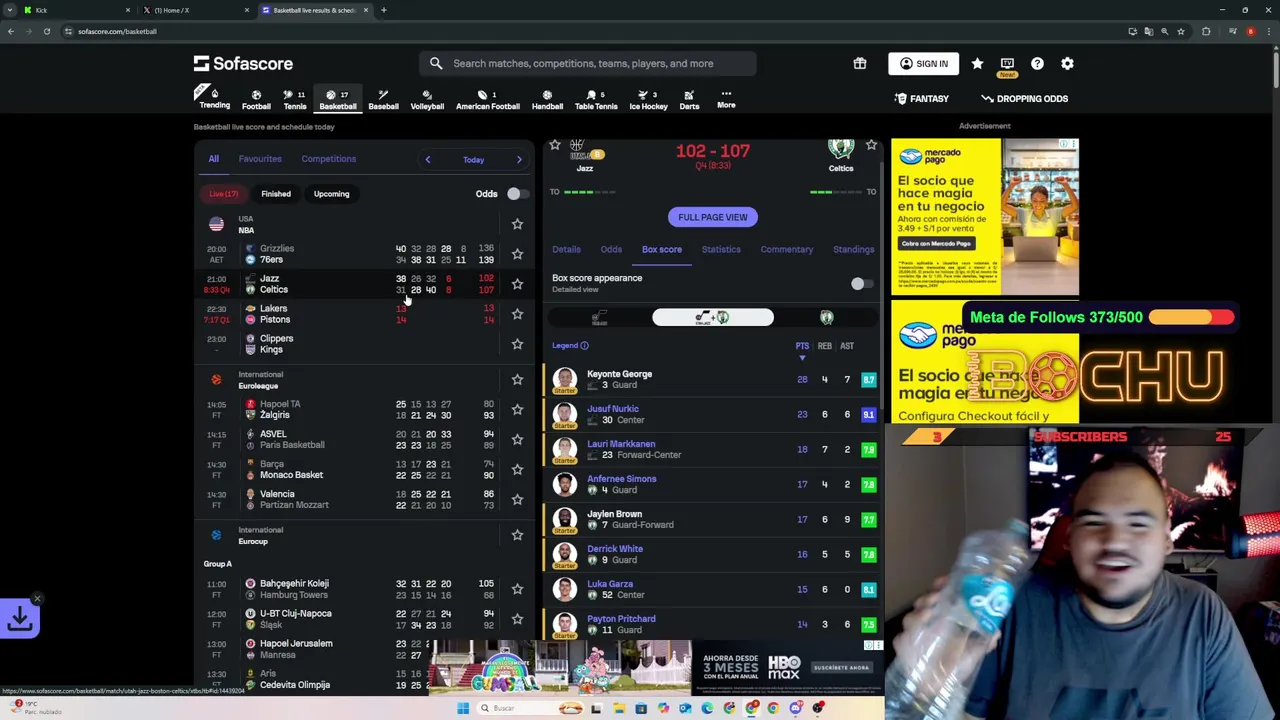Switch to Favourites tab
Screen dimensions: 1280x720
click(x=260, y=159)
